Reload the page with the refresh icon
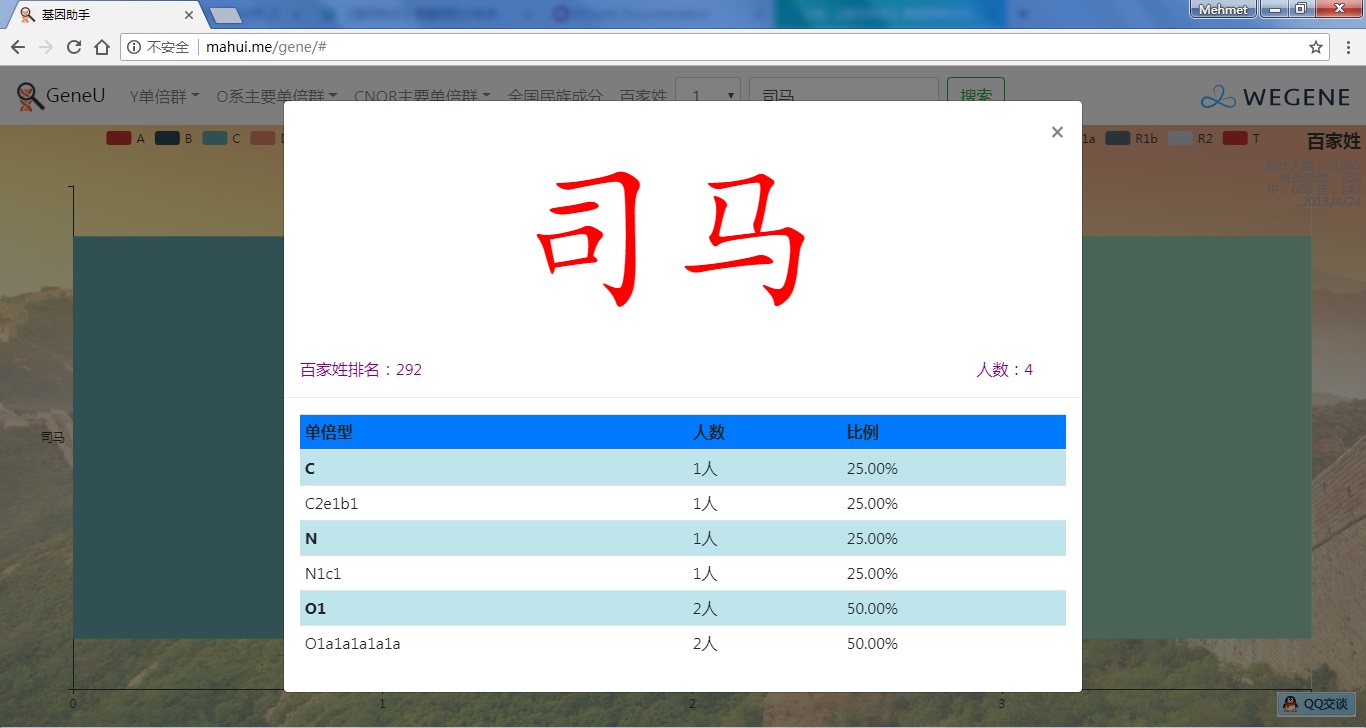This screenshot has height=728, width=1366. (x=73, y=47)
